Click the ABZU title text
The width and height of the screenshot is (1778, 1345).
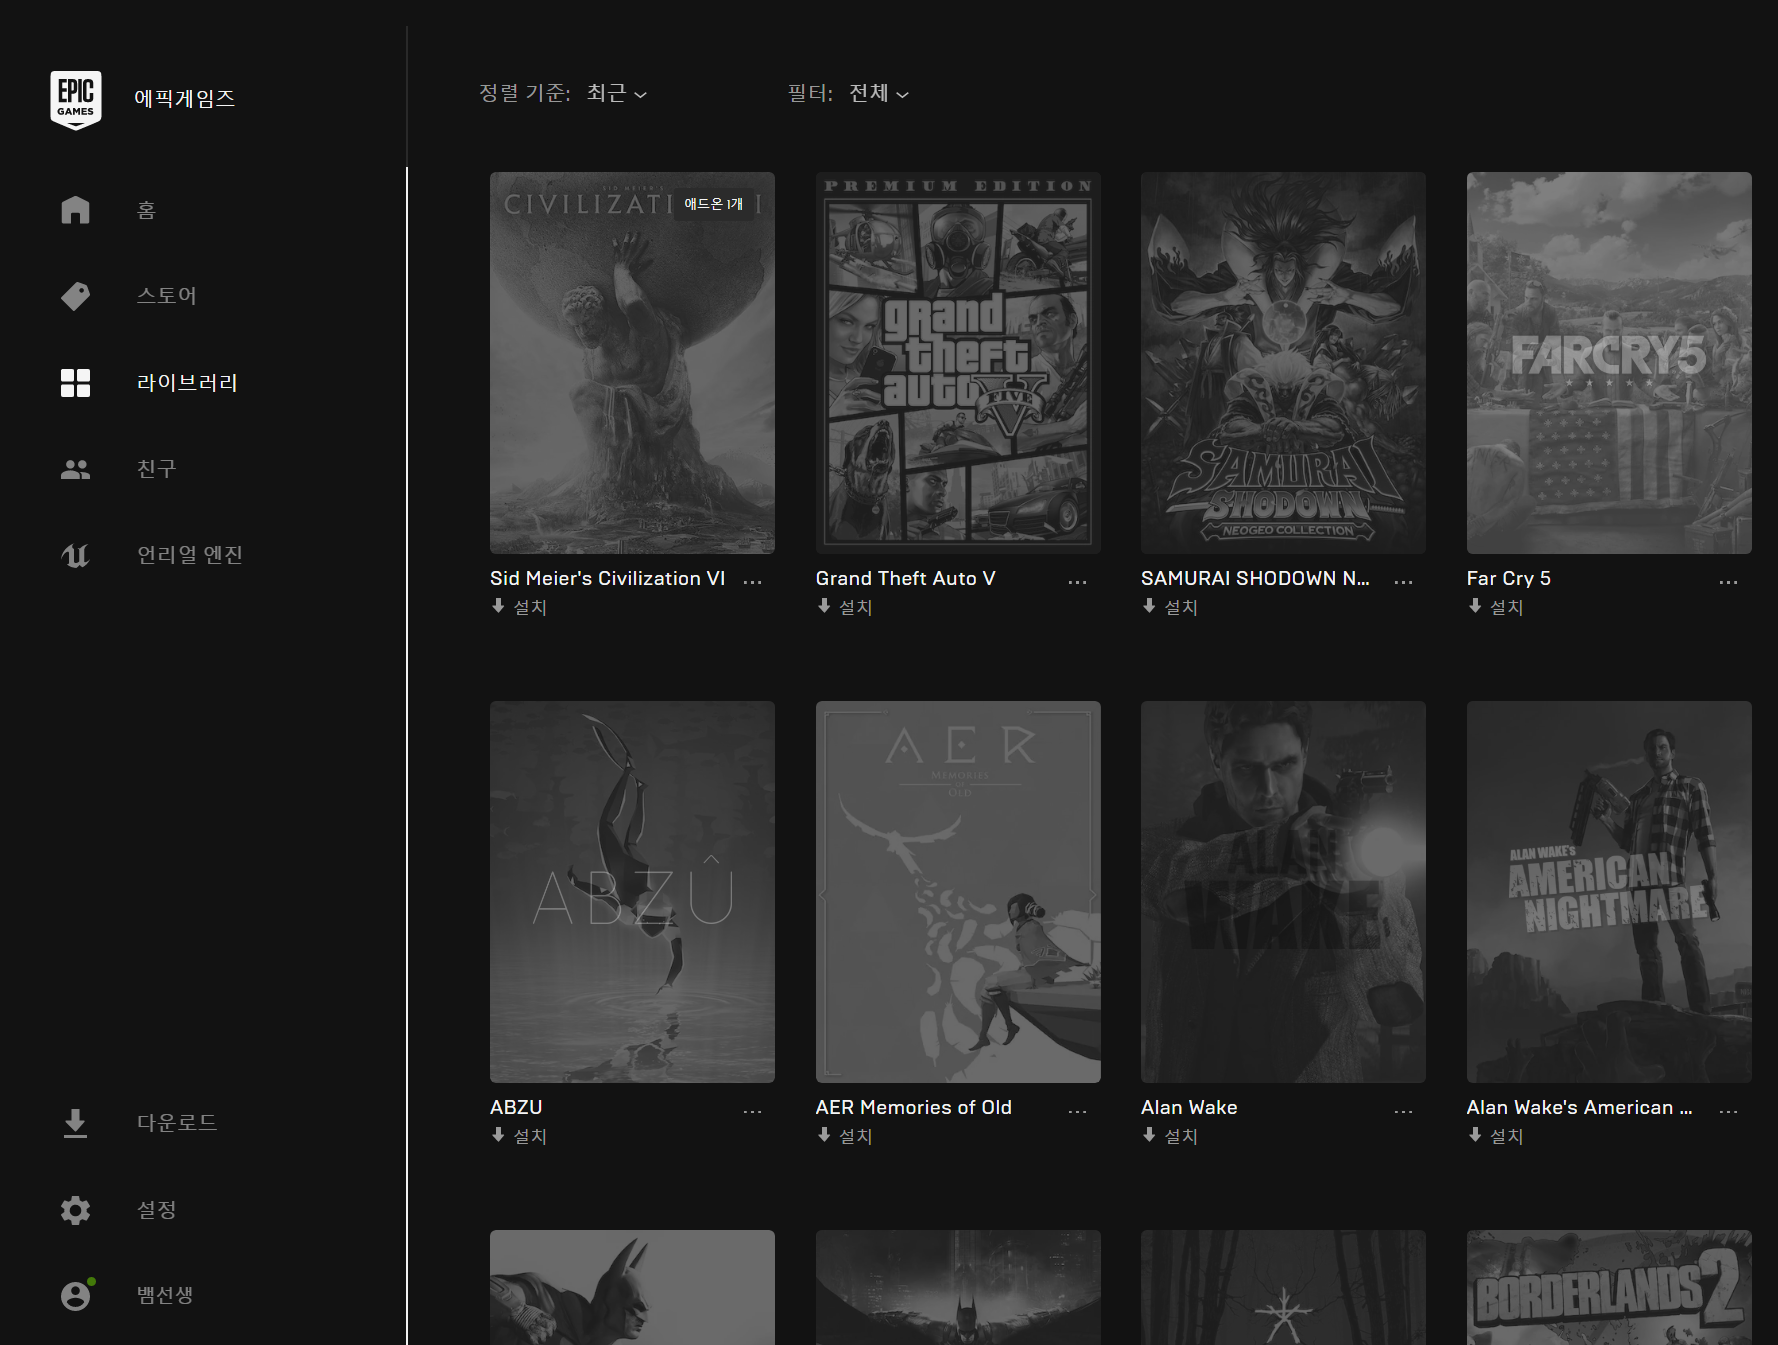516,1107
